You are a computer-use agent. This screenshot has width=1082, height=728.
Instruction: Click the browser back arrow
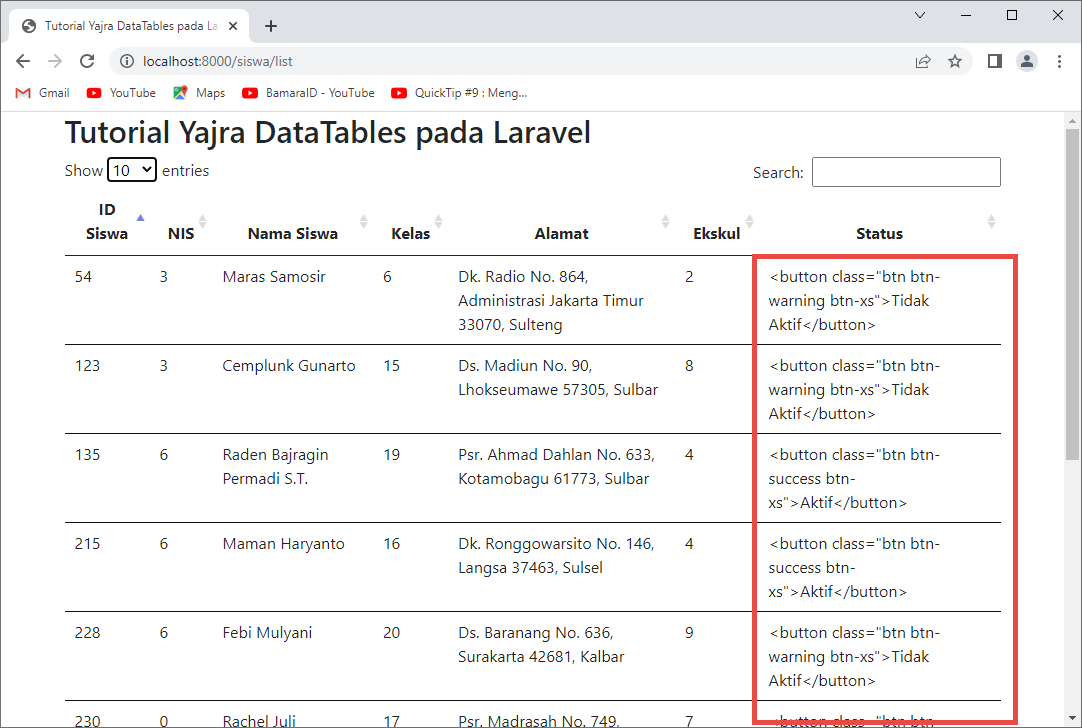[x=23, y=61]
